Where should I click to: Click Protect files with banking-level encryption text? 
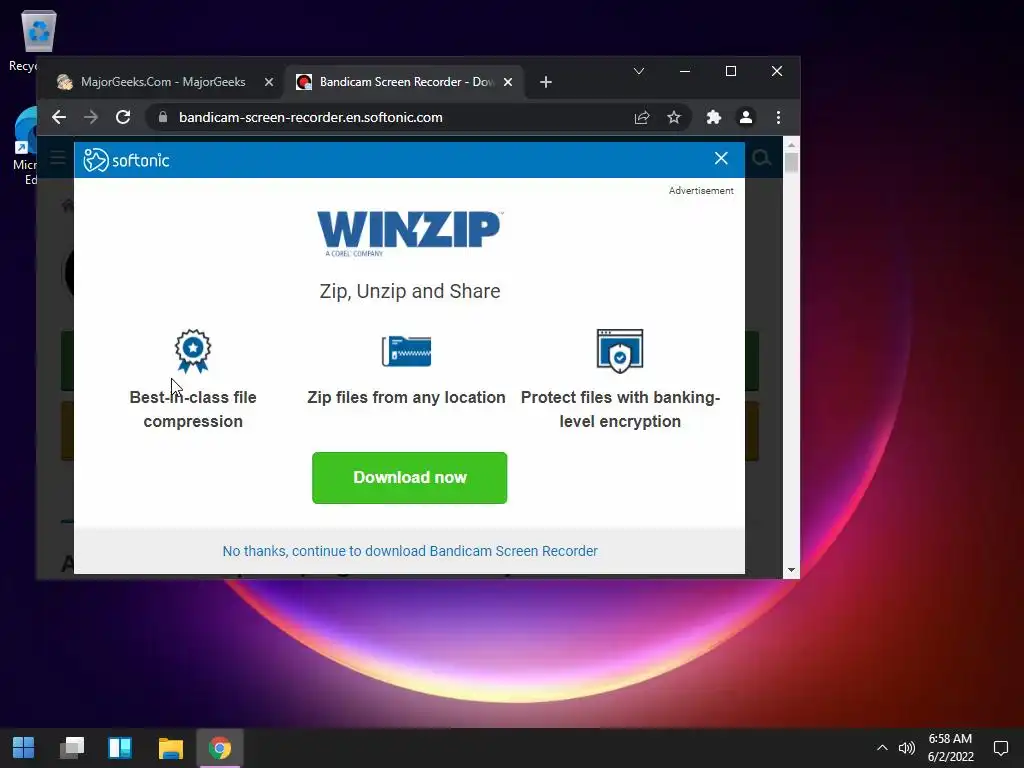(x=620, y=409)
